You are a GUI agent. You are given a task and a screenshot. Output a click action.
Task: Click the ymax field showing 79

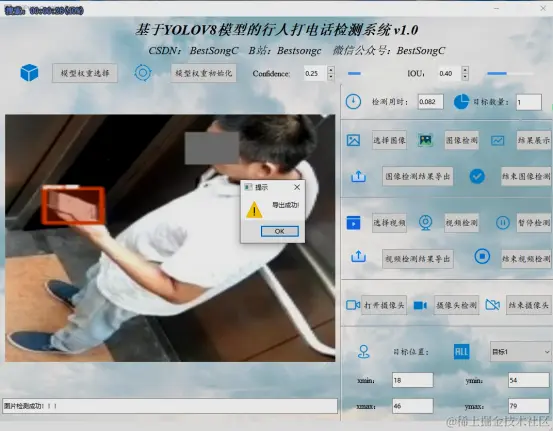coord(529,406)
